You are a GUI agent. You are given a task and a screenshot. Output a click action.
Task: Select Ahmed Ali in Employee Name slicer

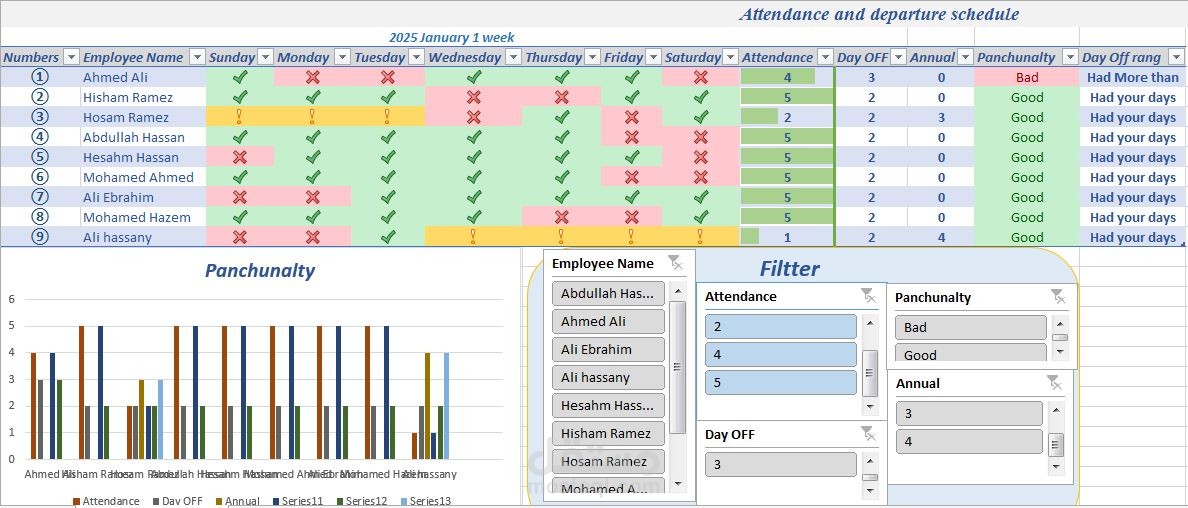[608, 321]
